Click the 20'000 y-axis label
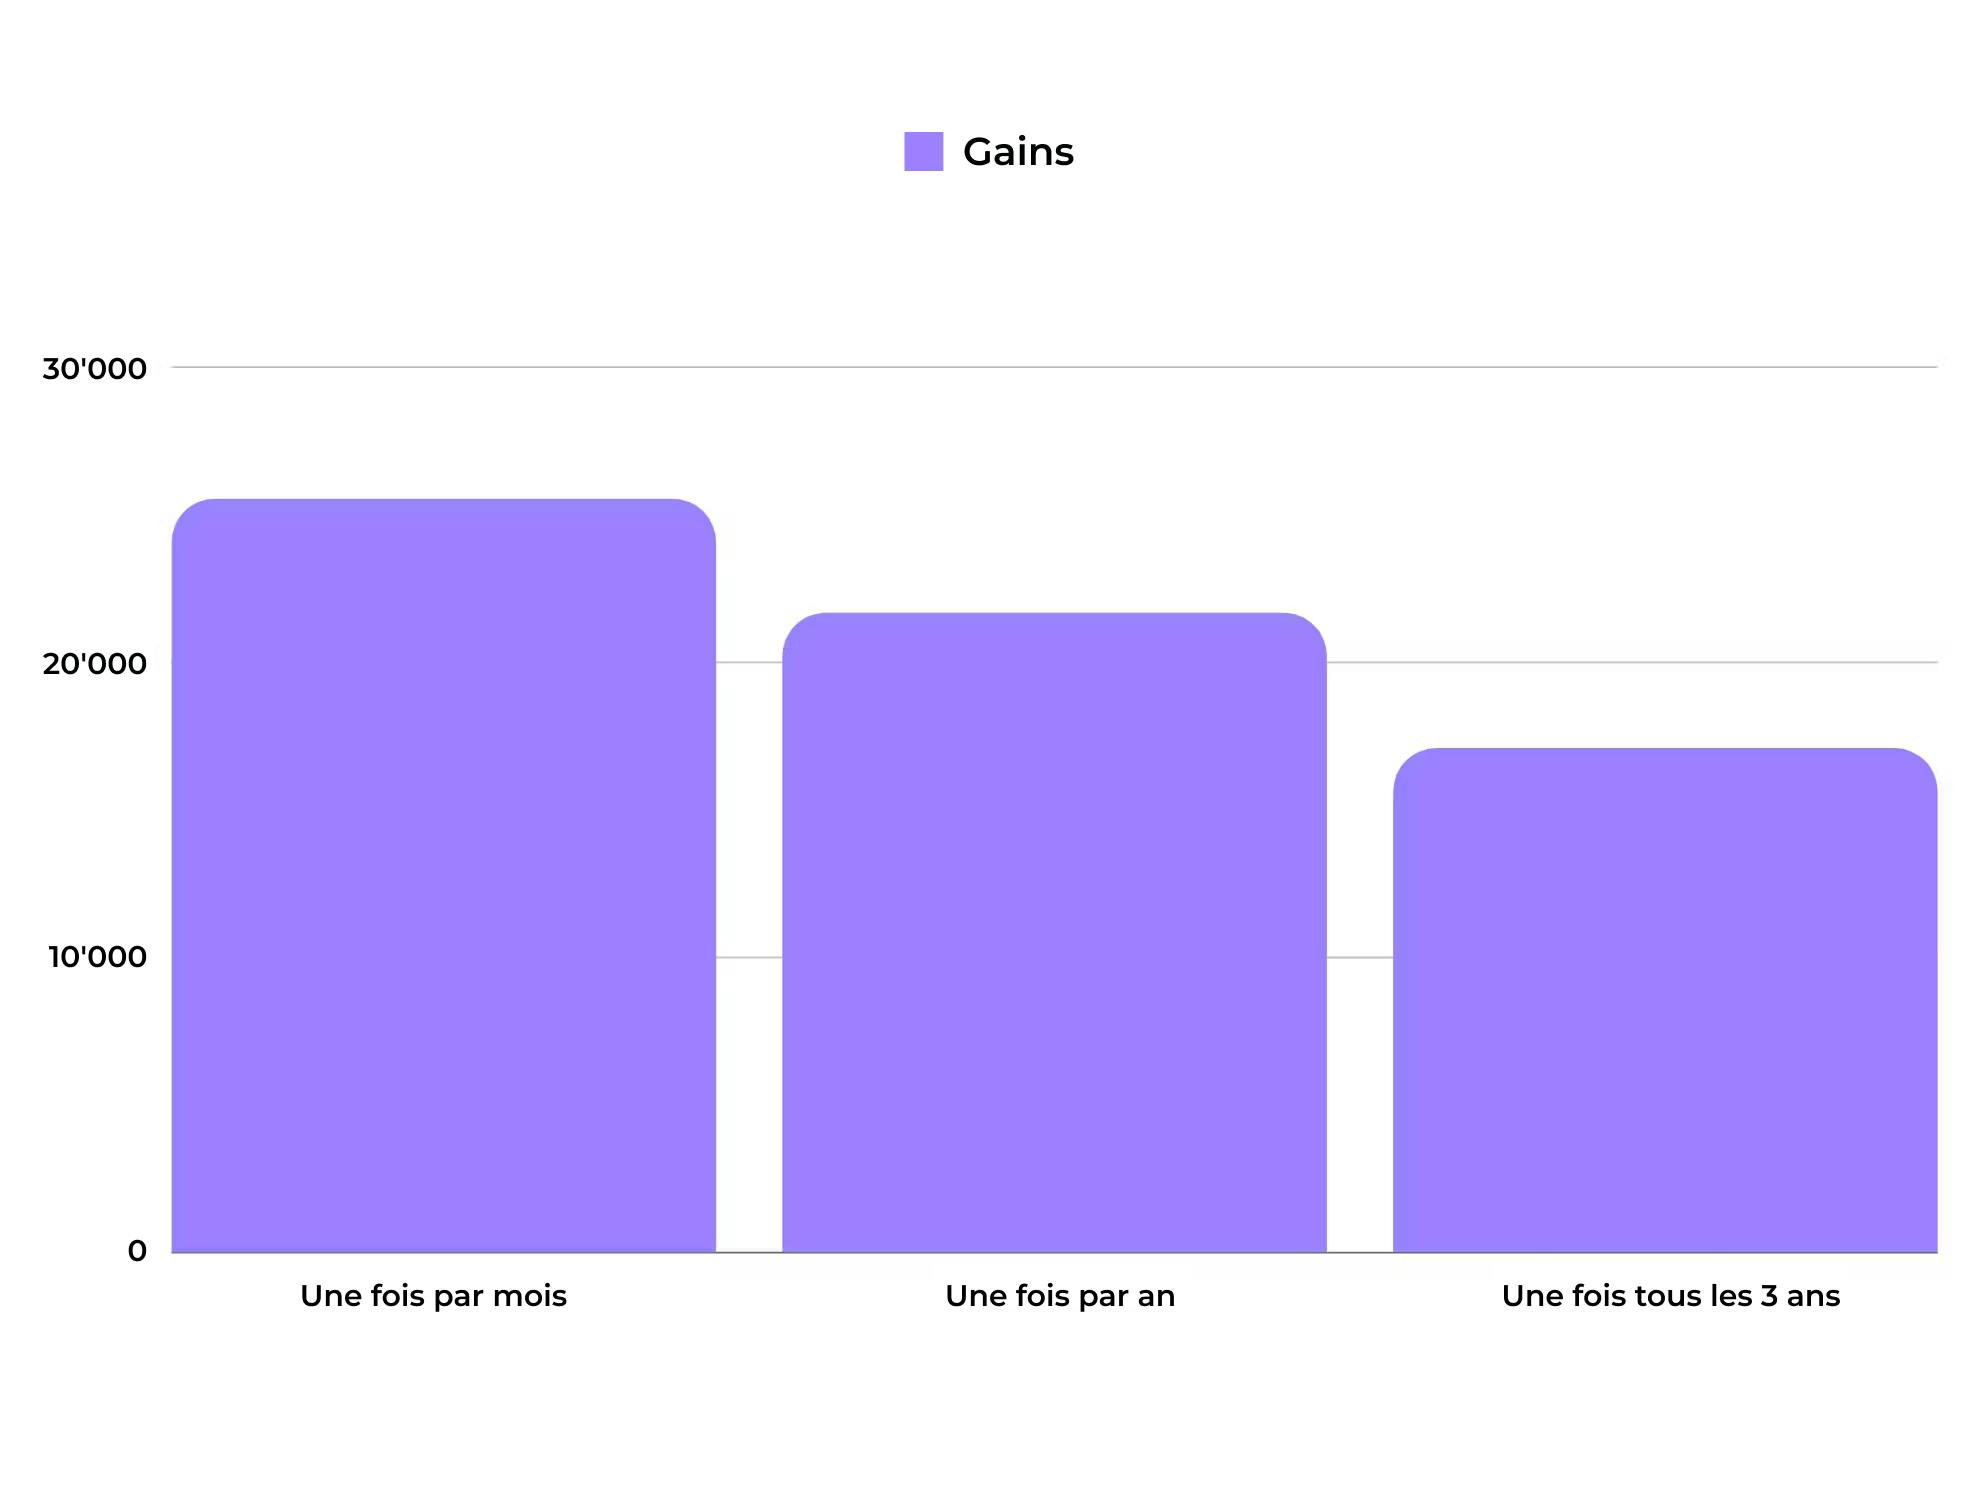The width and height of the screenshot is (1980, 1485). (x=94, y=663)
